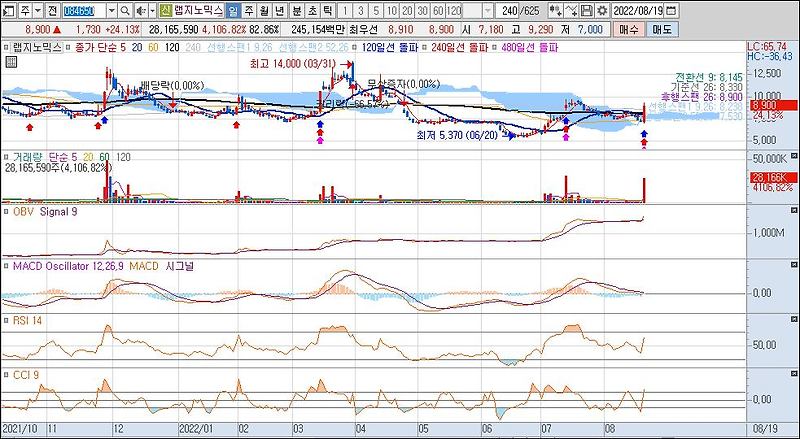
Task: Switch to 주 weekly chart tab
Action: click(248, 10)
